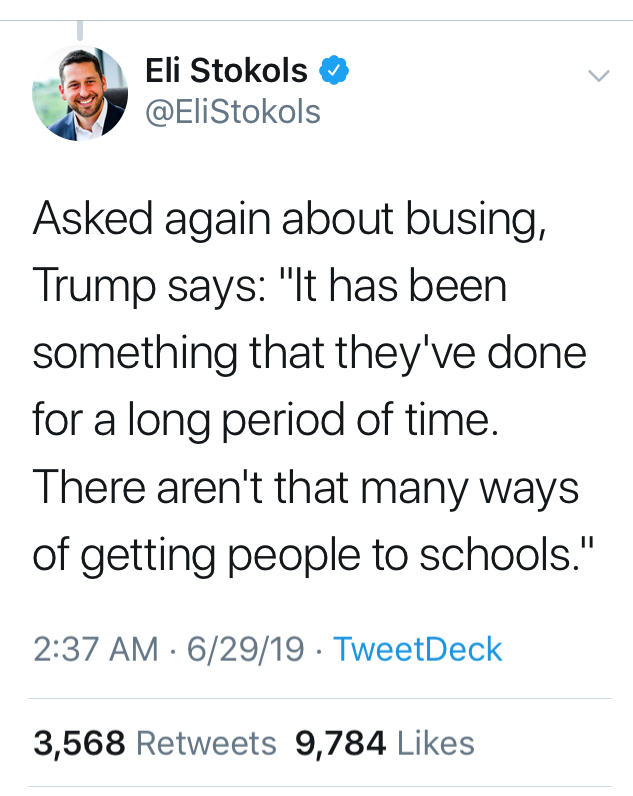Click the "There aren't that many ways" line
The height and width of the screenshot is (796, 633).
305,488
